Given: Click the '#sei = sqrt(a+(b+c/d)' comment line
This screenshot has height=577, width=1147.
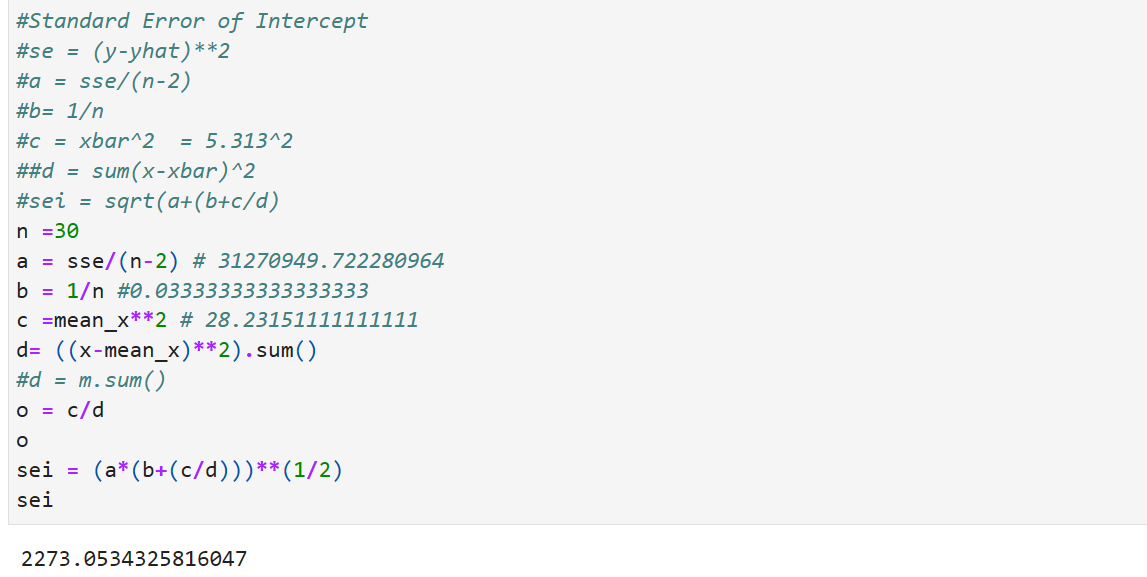Looking at the screenshot, I should click(148, 201).
